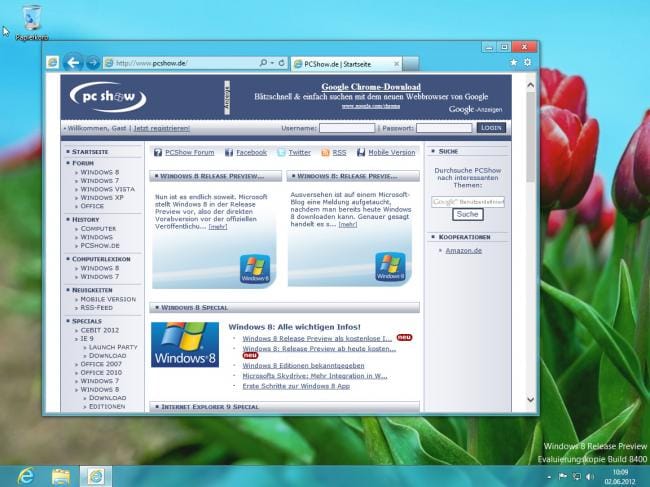Open RSS-Feed under Neuigkeiten nav
Viewport: 650px width, 487px height.
pos(96,308)
